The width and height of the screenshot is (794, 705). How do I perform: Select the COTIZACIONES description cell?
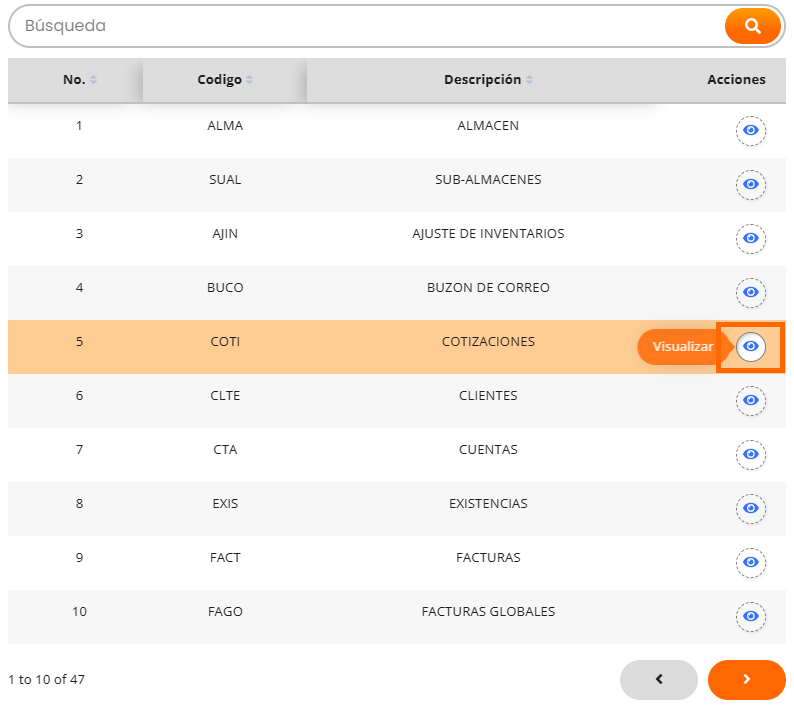pyautogui.click(x=488, y=342)
